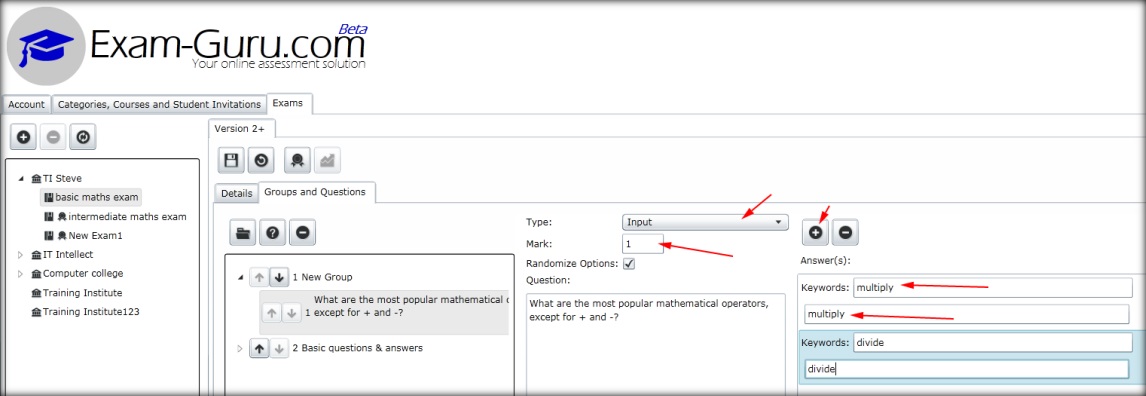Screen dimensions: 1146x396
Task: Save the exam with the floppy disk icon
Action: (x=230, y=160)
